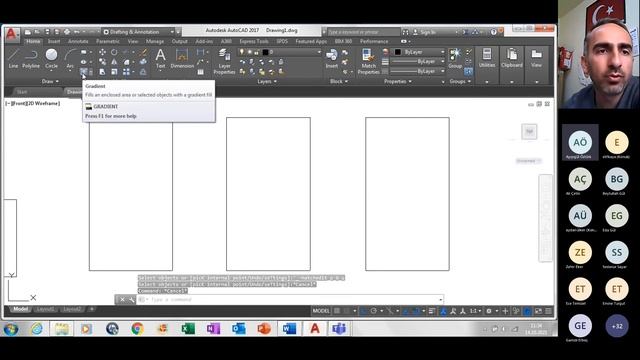Select the Arc tool
The width and height of the screenshot is (640, 360).
(70, 58)
